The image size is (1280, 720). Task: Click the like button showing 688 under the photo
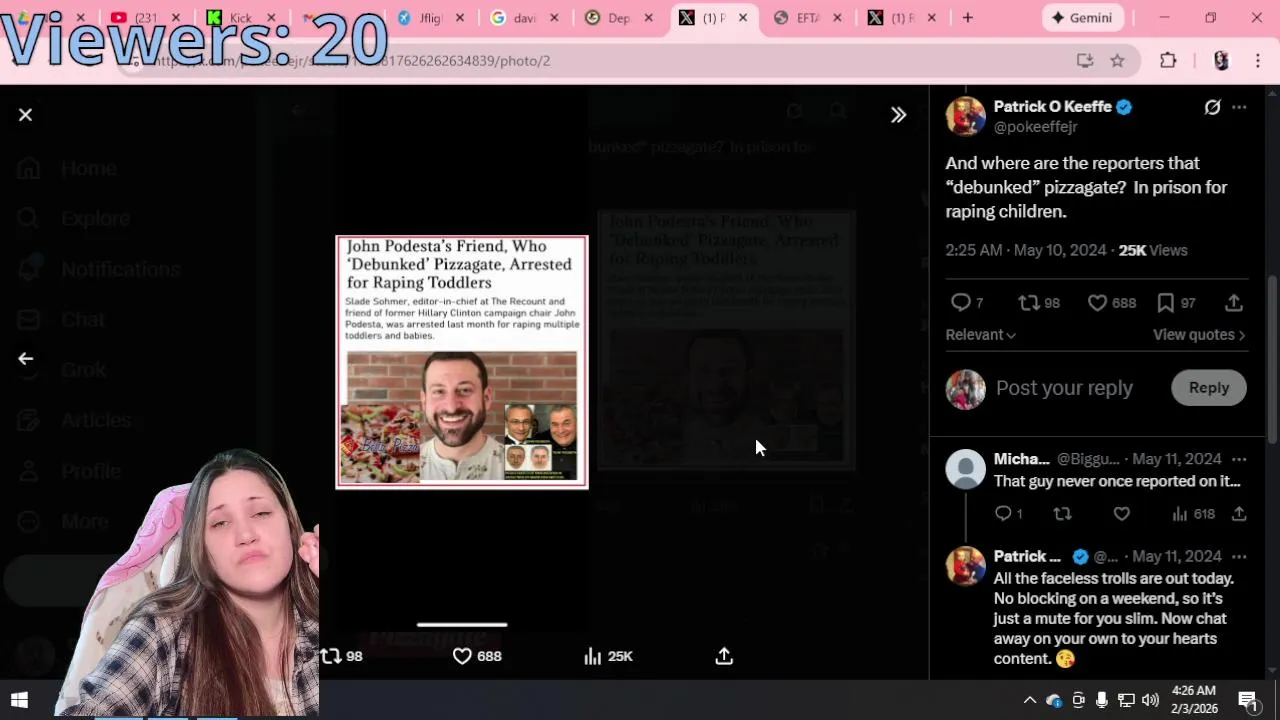(477, 656)
